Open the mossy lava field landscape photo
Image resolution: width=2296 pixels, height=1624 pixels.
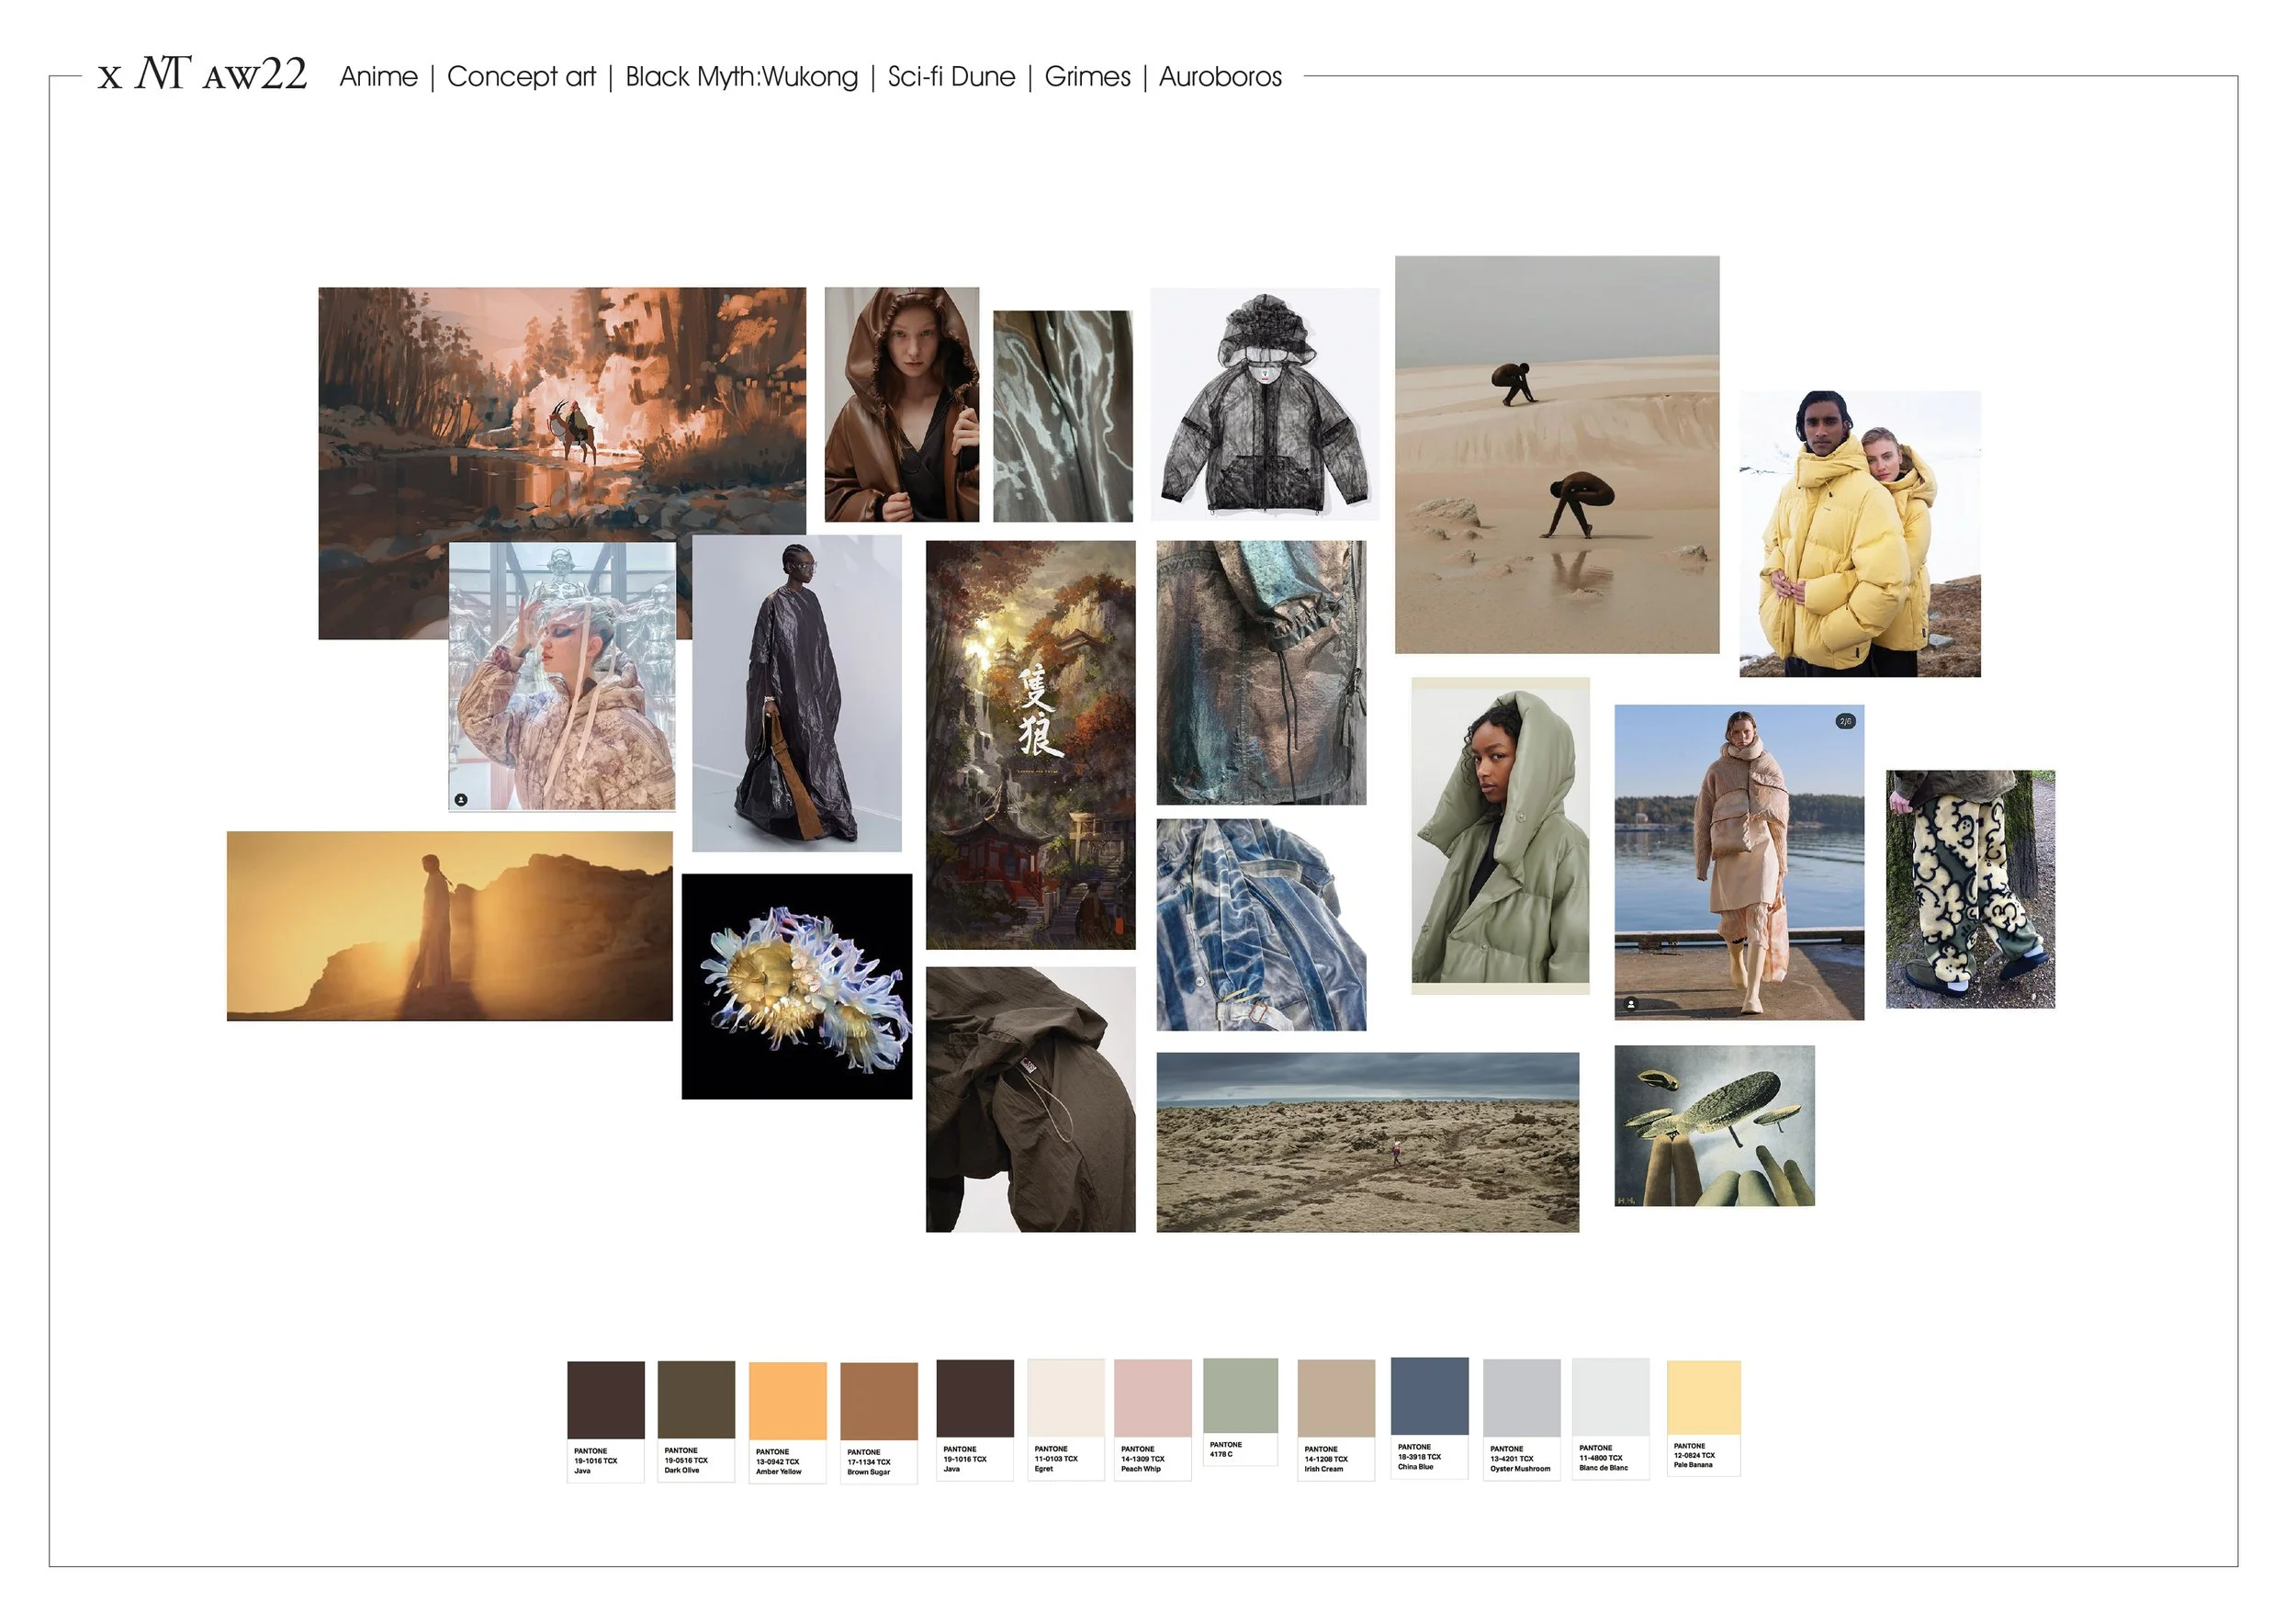tap(1368, 1142)
